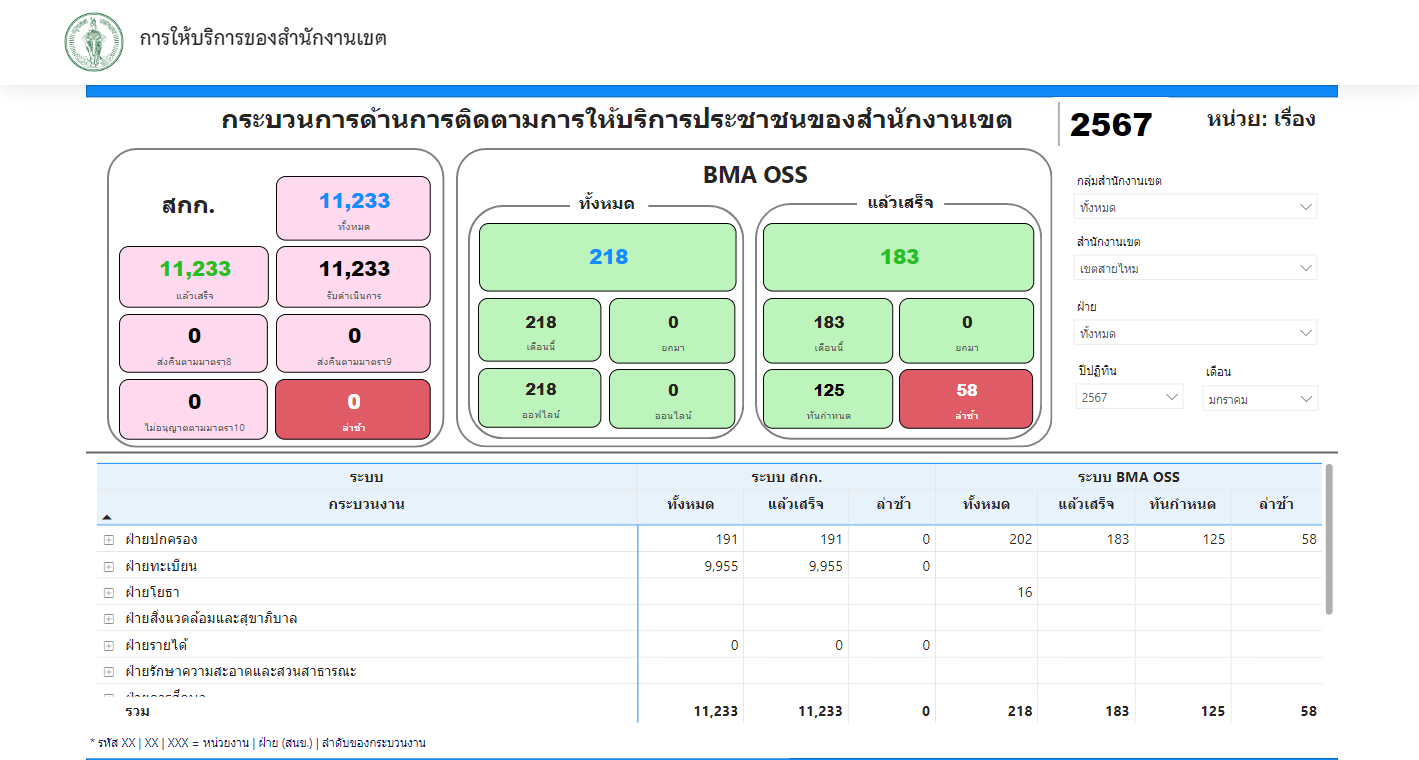Open the ปีปฏิทิน year dropdown

(1130, 398)
